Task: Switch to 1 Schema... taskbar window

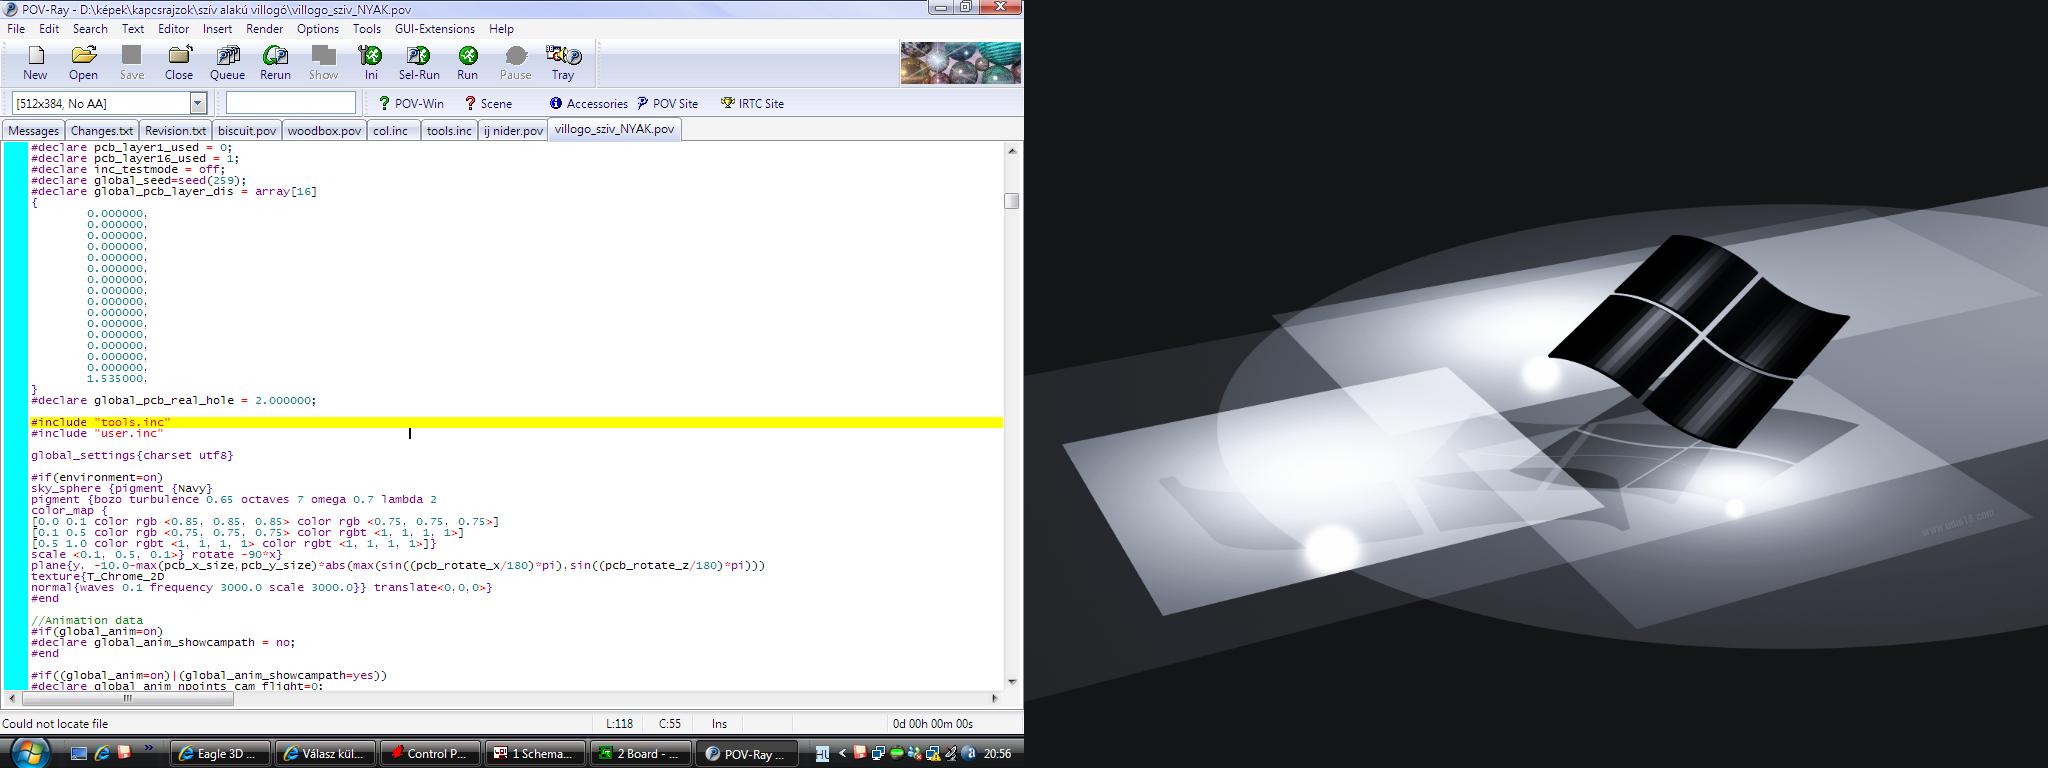Action: click(x=535, y=753)
